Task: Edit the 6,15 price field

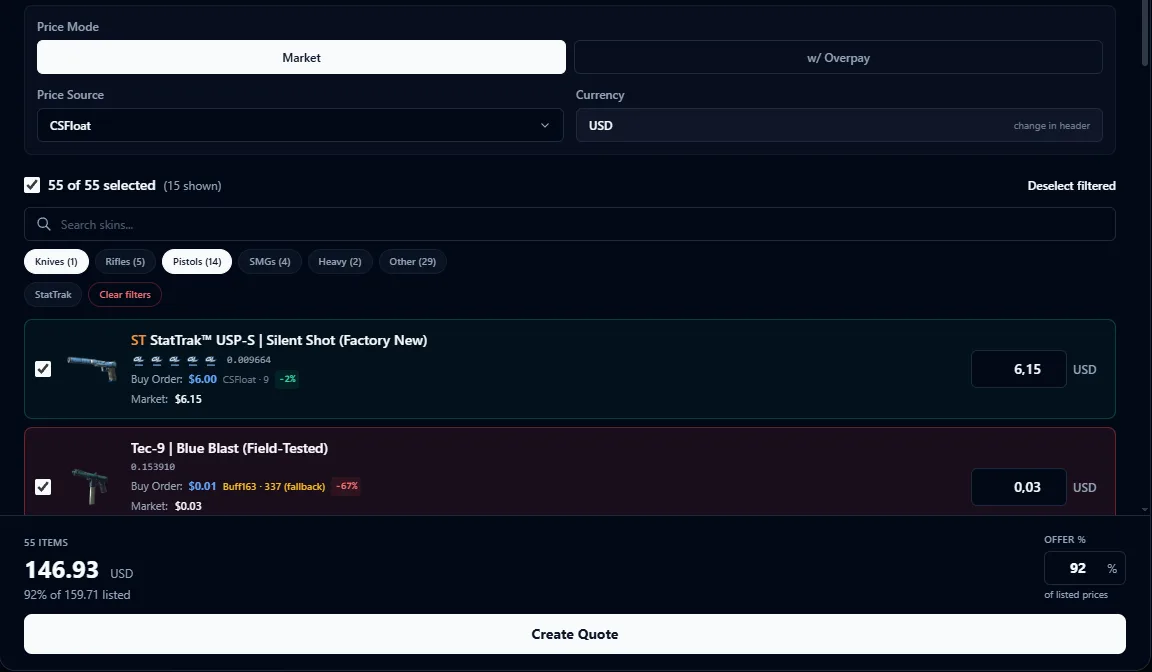Action: click(1018, 369)
